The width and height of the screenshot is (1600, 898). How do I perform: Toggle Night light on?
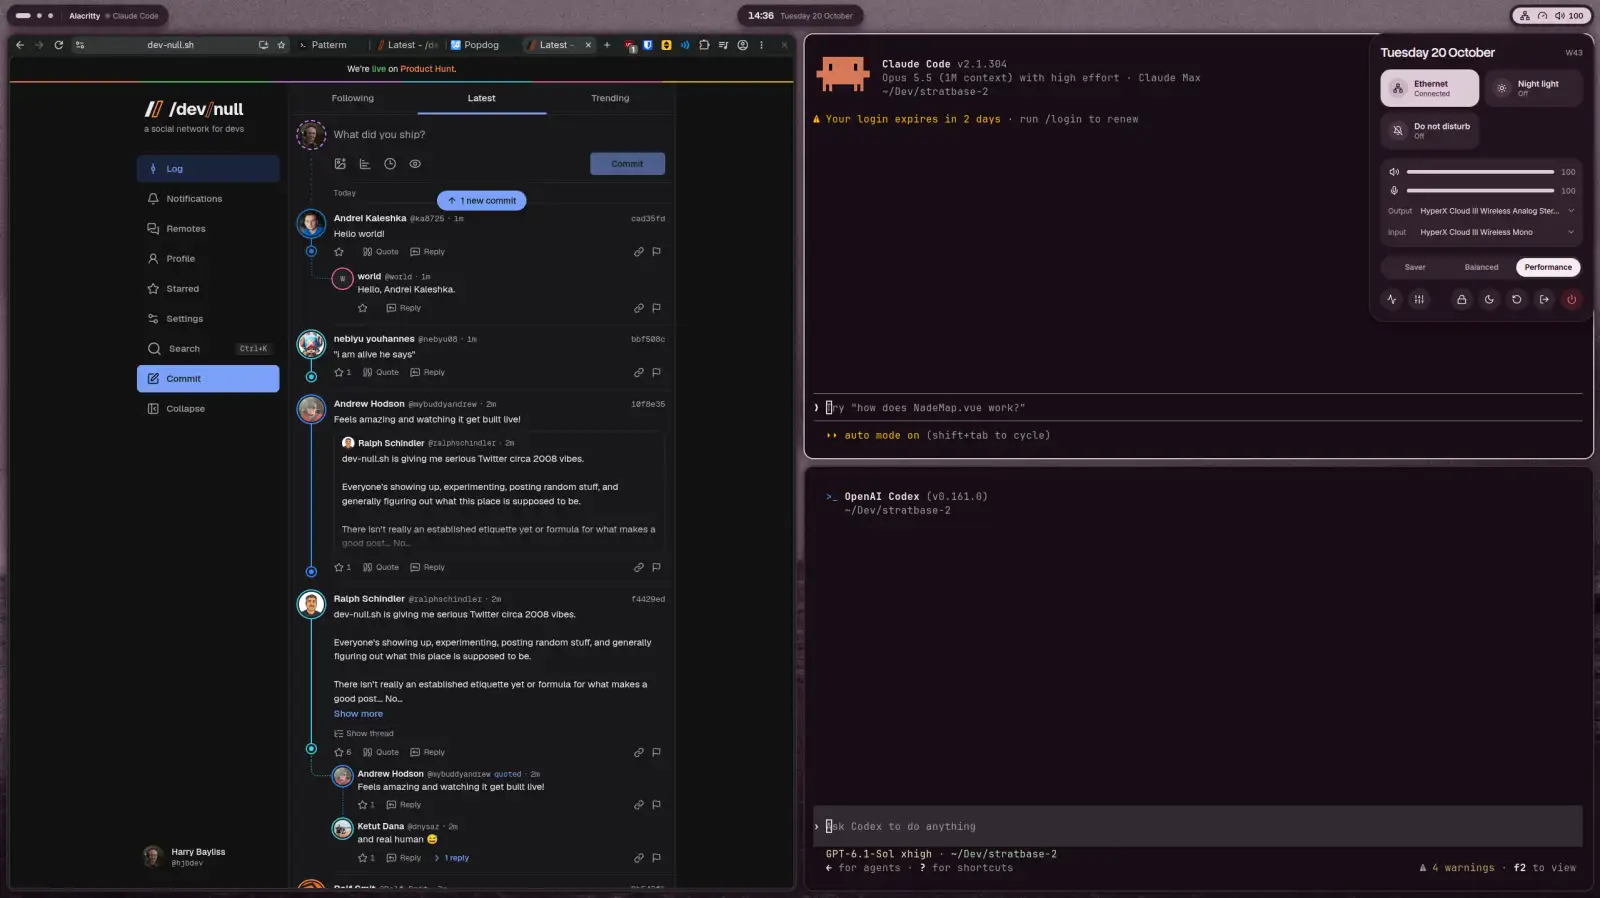pos(1533,88)
